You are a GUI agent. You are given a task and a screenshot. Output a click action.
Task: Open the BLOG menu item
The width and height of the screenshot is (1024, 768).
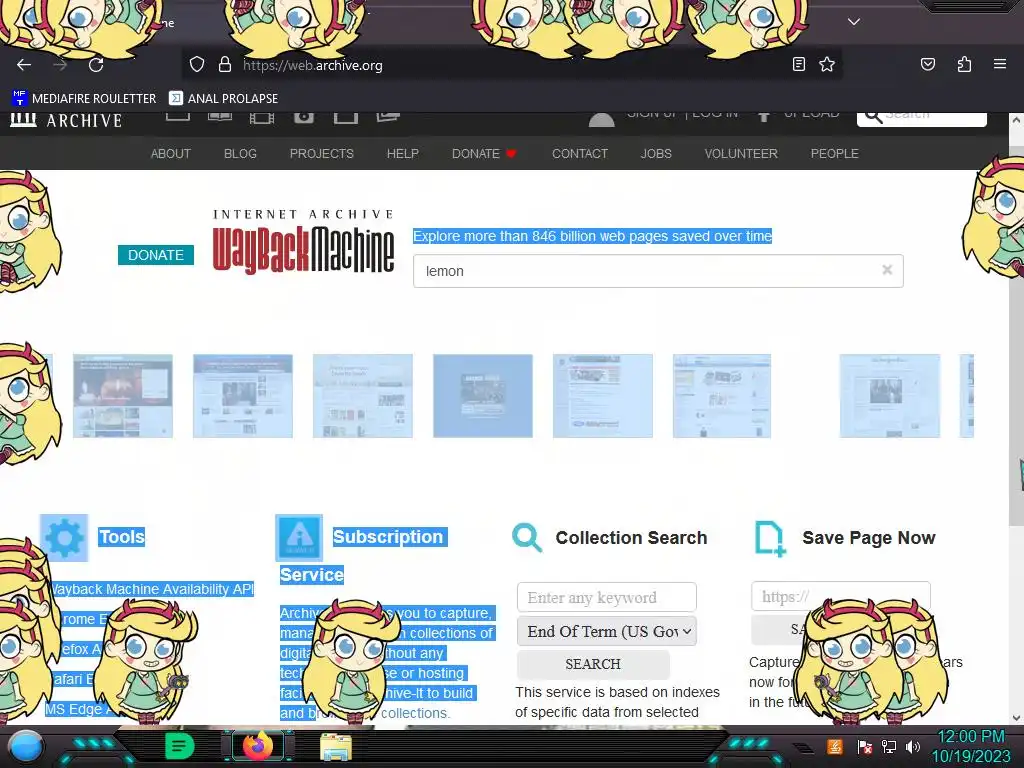tap(240, 153)
